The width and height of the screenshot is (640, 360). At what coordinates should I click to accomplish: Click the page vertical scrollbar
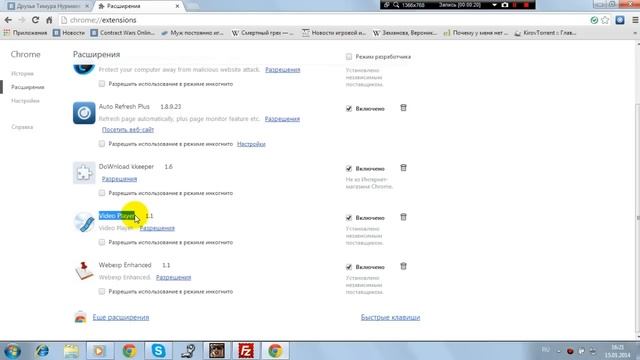pos(637,218)
